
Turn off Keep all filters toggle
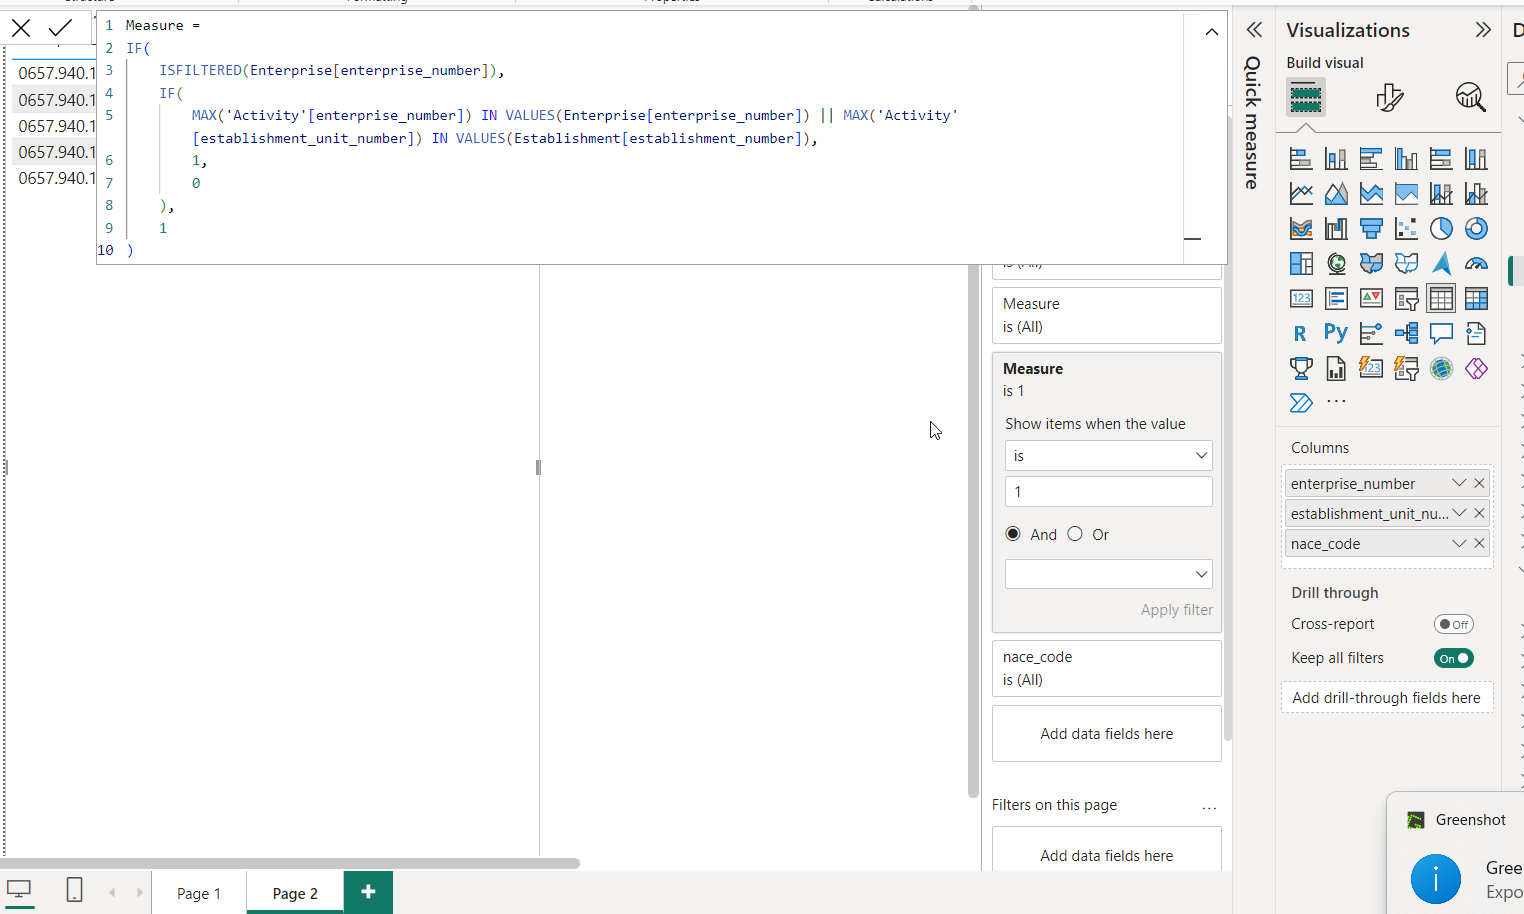tap(1454, 658)
